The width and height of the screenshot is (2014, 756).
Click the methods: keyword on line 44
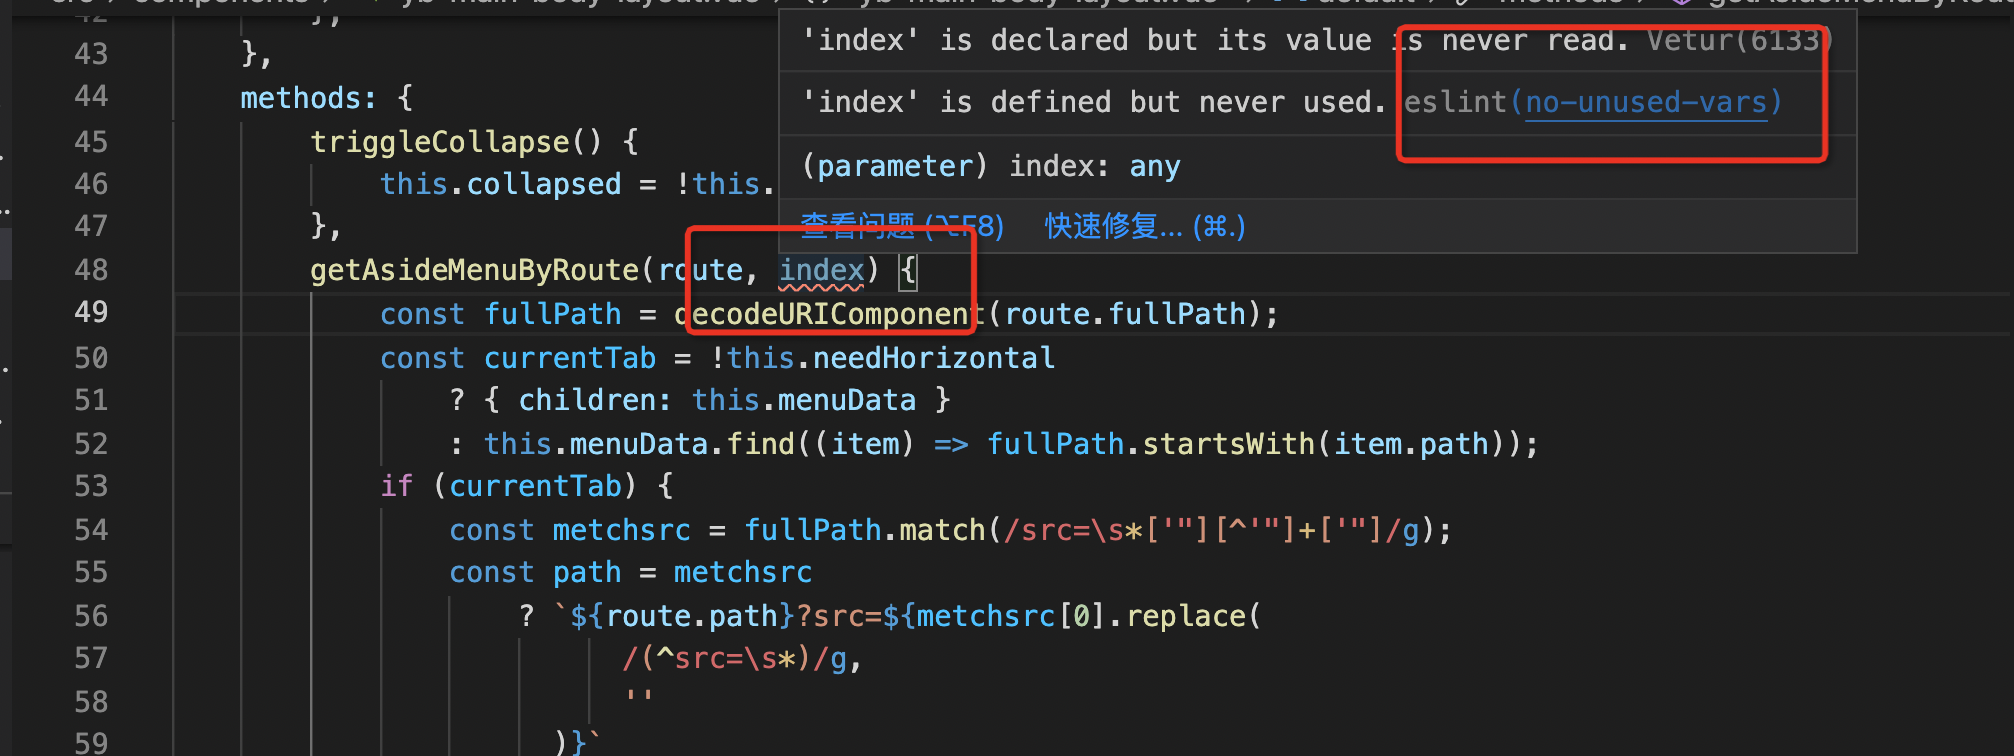click(x=308, y=98)
